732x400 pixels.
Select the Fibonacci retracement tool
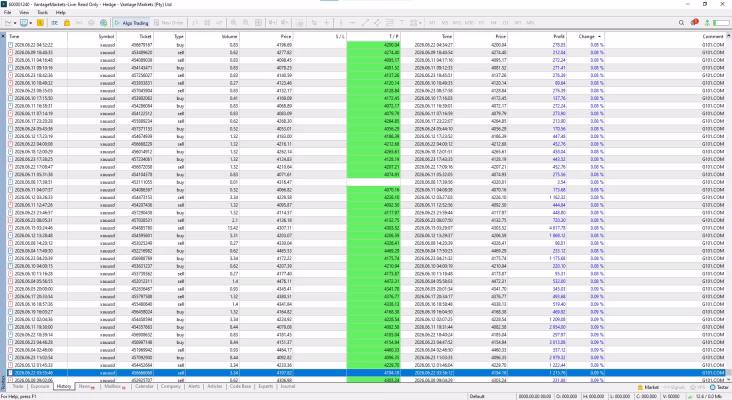(x=389, y=22)
